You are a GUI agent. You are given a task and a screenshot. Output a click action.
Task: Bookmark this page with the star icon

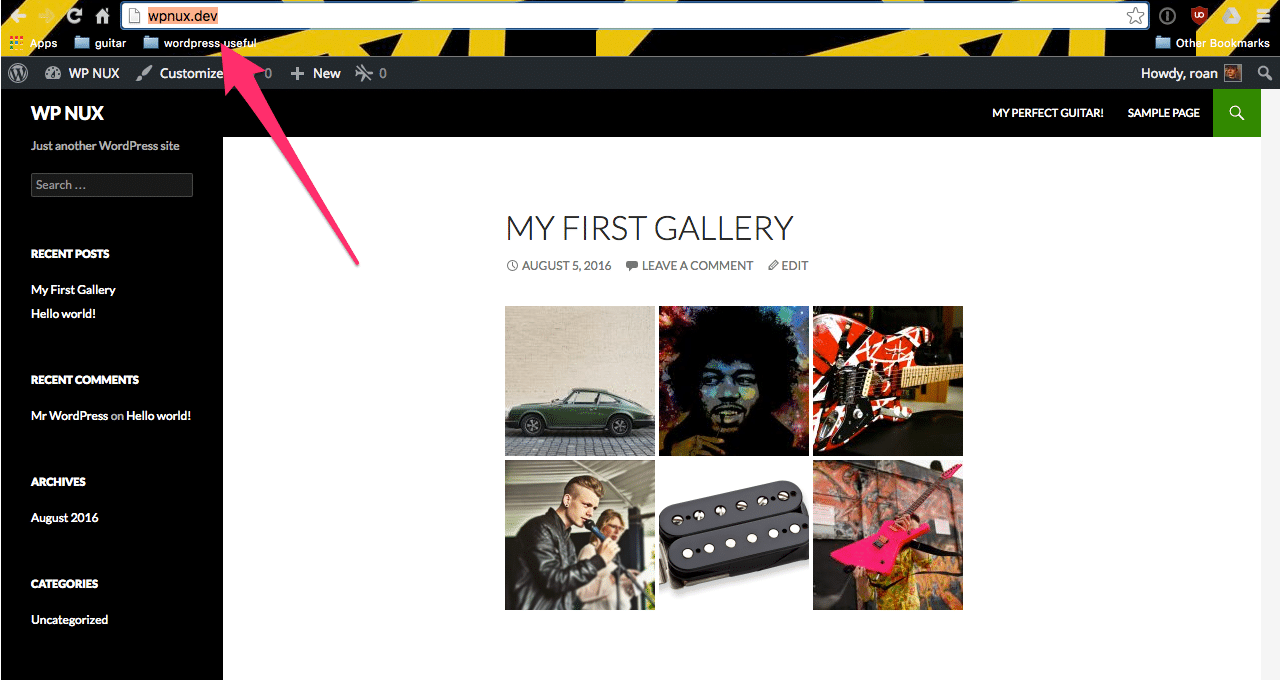coord(1135,16)
